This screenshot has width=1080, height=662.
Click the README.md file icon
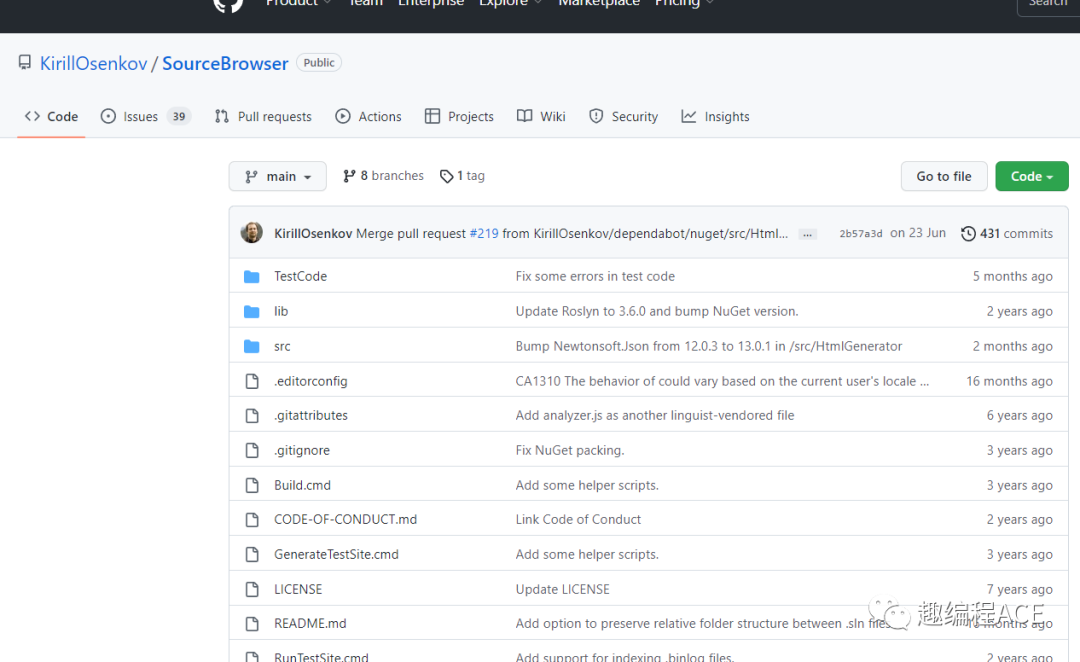(252, 623)
